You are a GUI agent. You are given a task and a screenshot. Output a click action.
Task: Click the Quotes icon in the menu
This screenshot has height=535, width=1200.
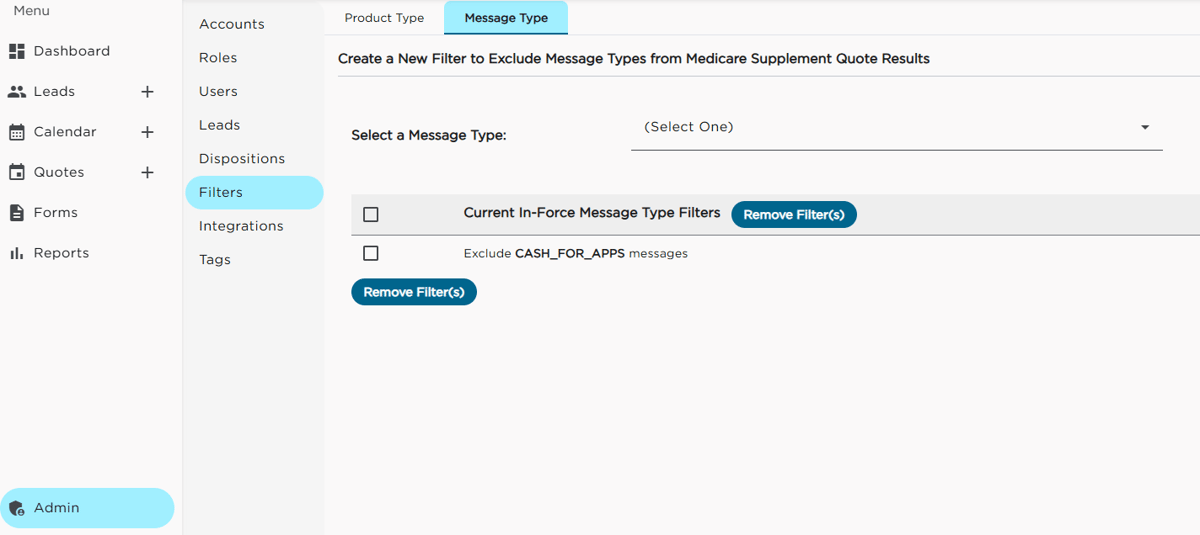pos(16,172)
